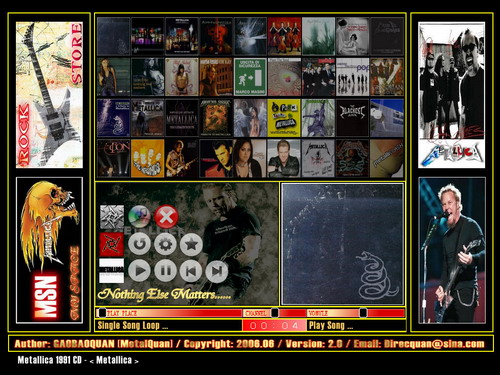Screen dimensions: 500x375
Task: Click the red X close icon
Action: [x=166, y=217]
